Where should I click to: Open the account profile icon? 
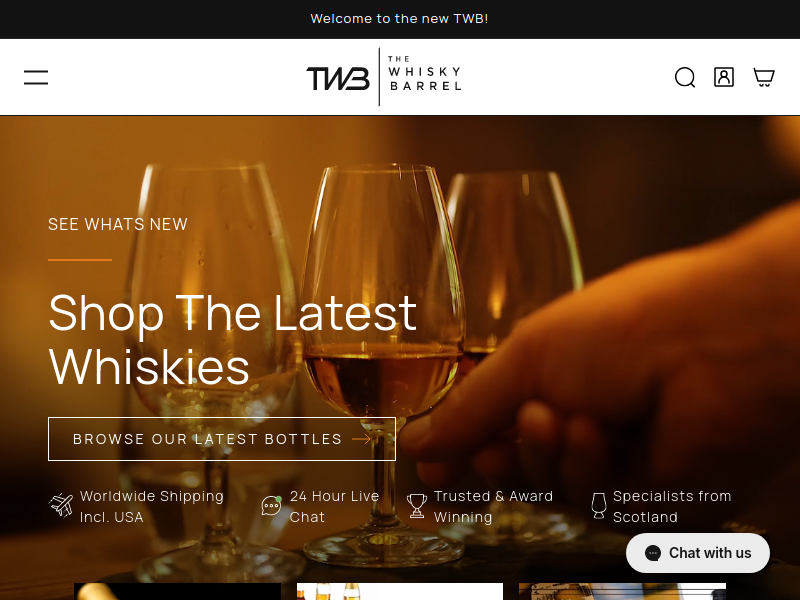[723, 77]
